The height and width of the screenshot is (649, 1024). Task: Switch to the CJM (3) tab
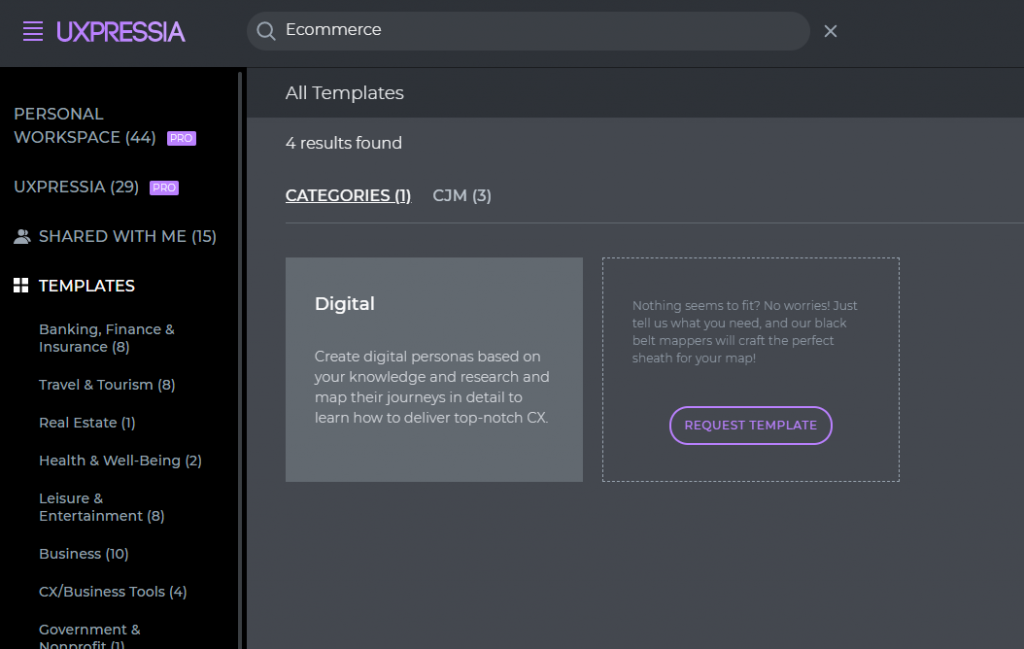pyautogui.click(x=462, y=195)
